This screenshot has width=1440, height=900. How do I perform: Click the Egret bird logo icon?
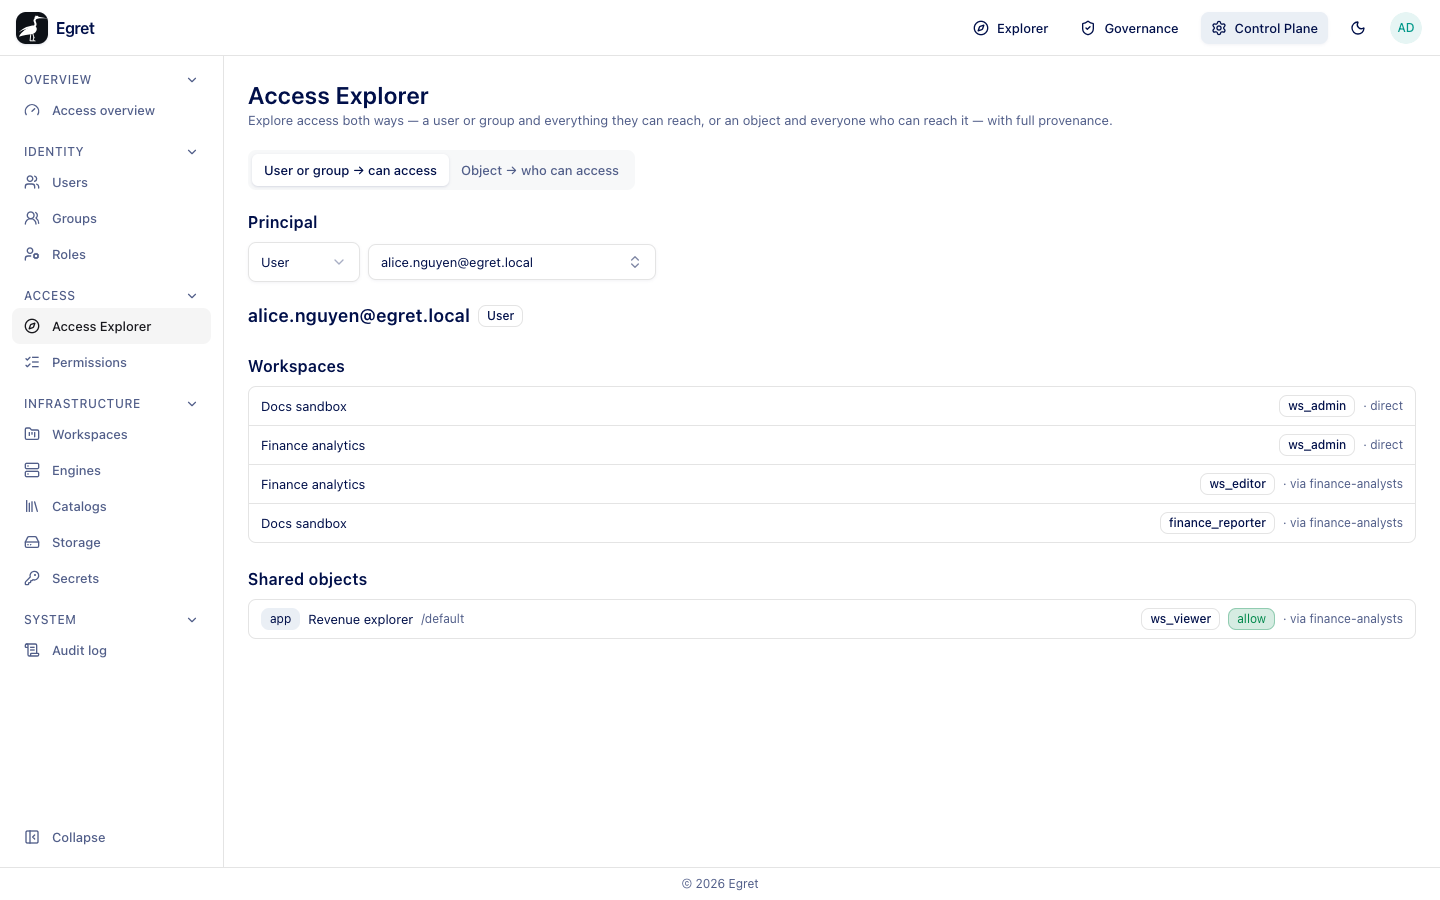[x=32, y=28]
